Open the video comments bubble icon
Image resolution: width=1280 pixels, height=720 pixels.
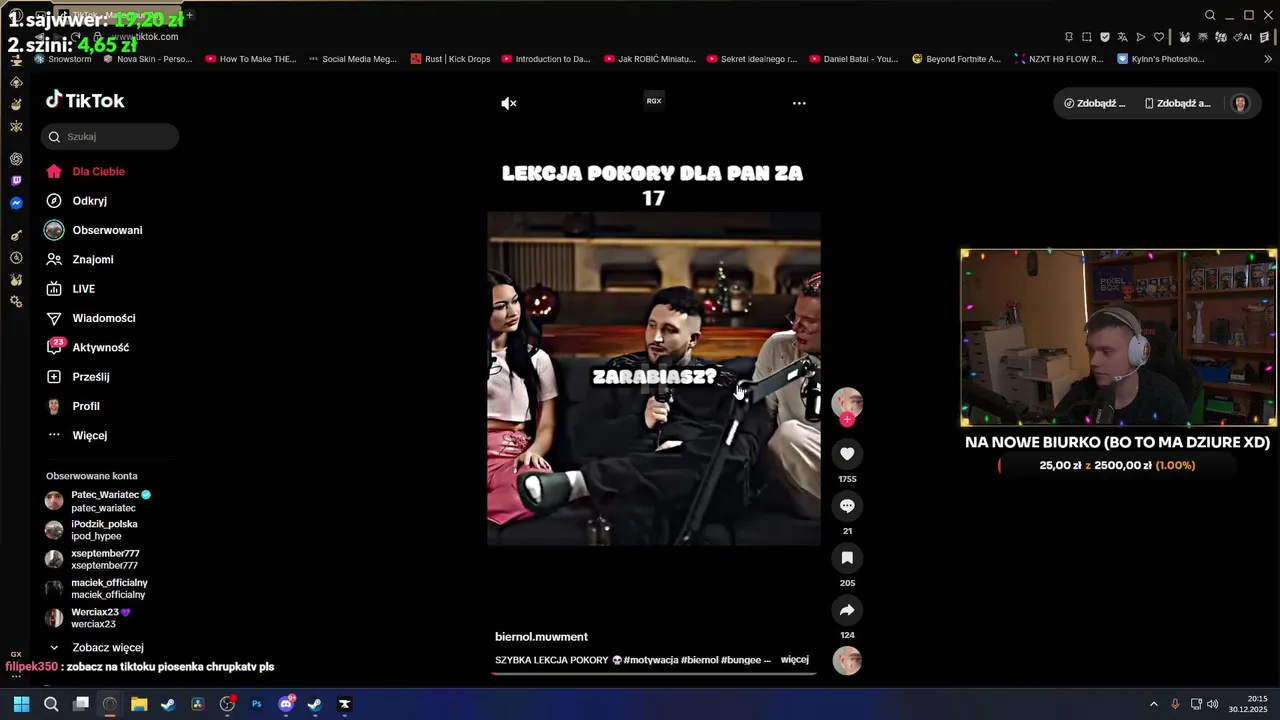click(847, 506)
